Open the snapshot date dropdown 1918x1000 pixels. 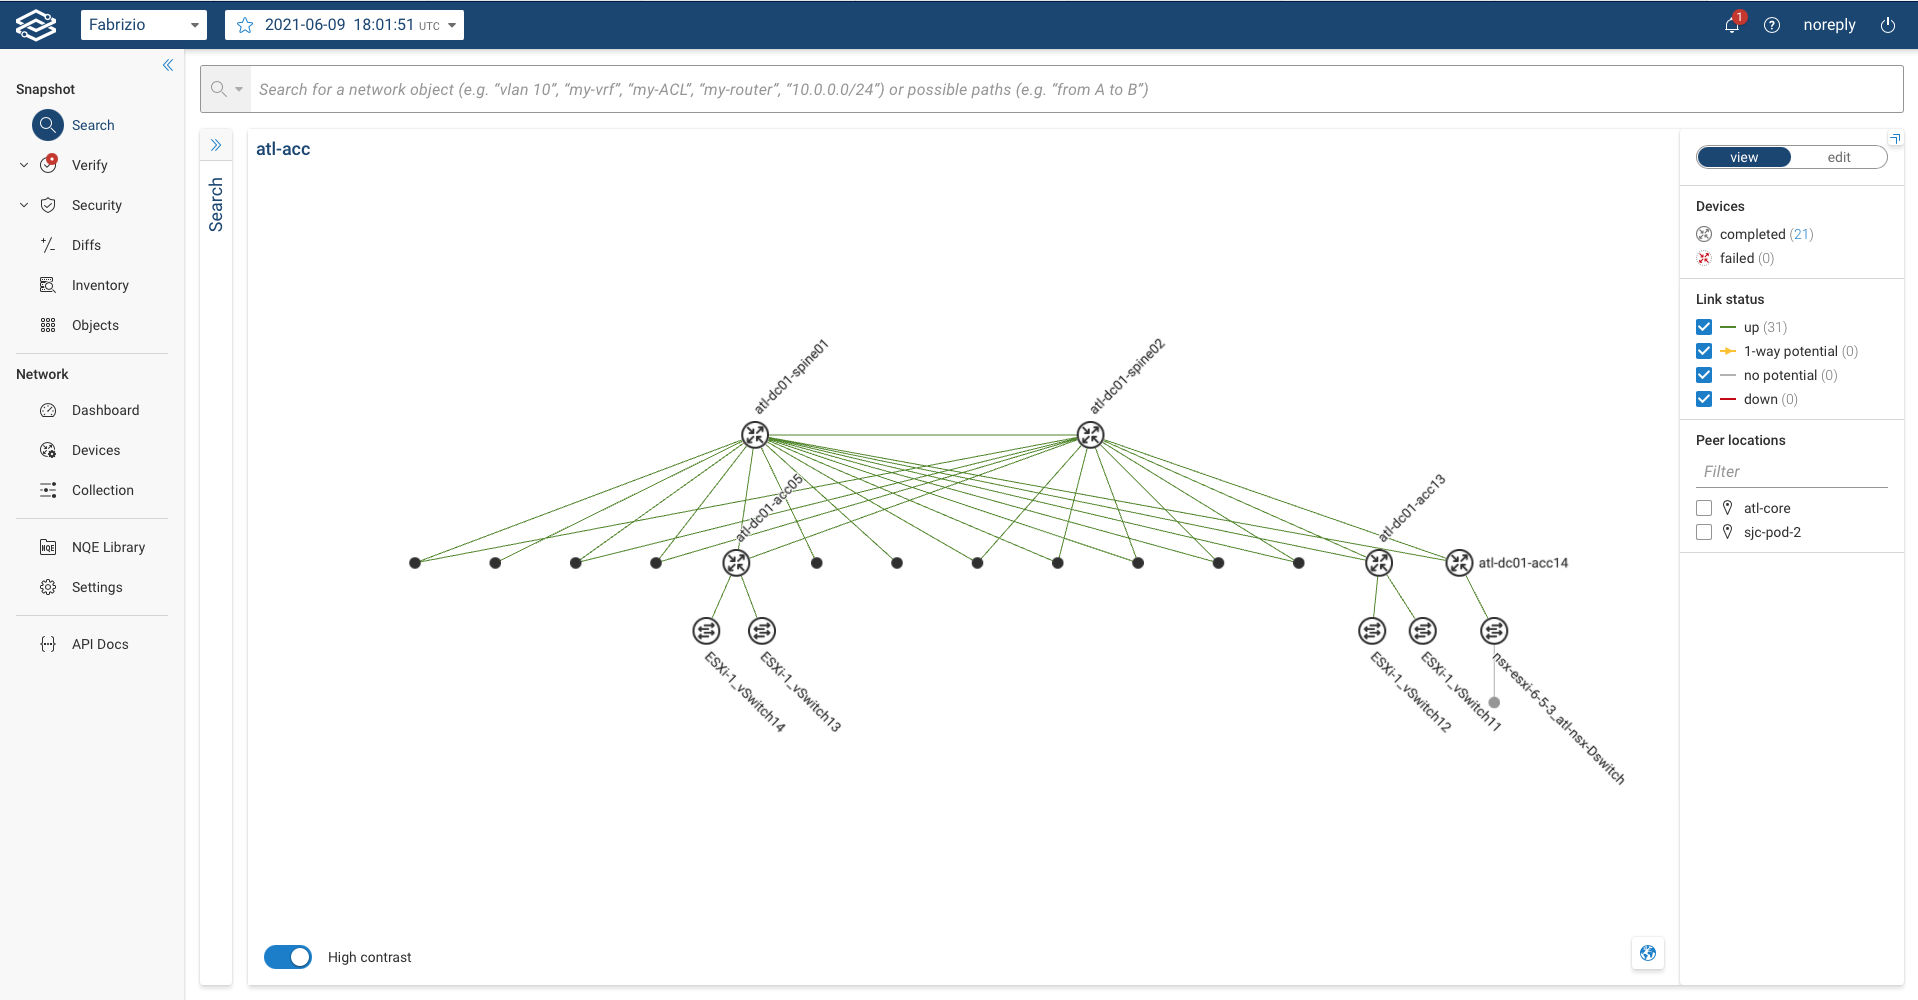tap(452, 25)
